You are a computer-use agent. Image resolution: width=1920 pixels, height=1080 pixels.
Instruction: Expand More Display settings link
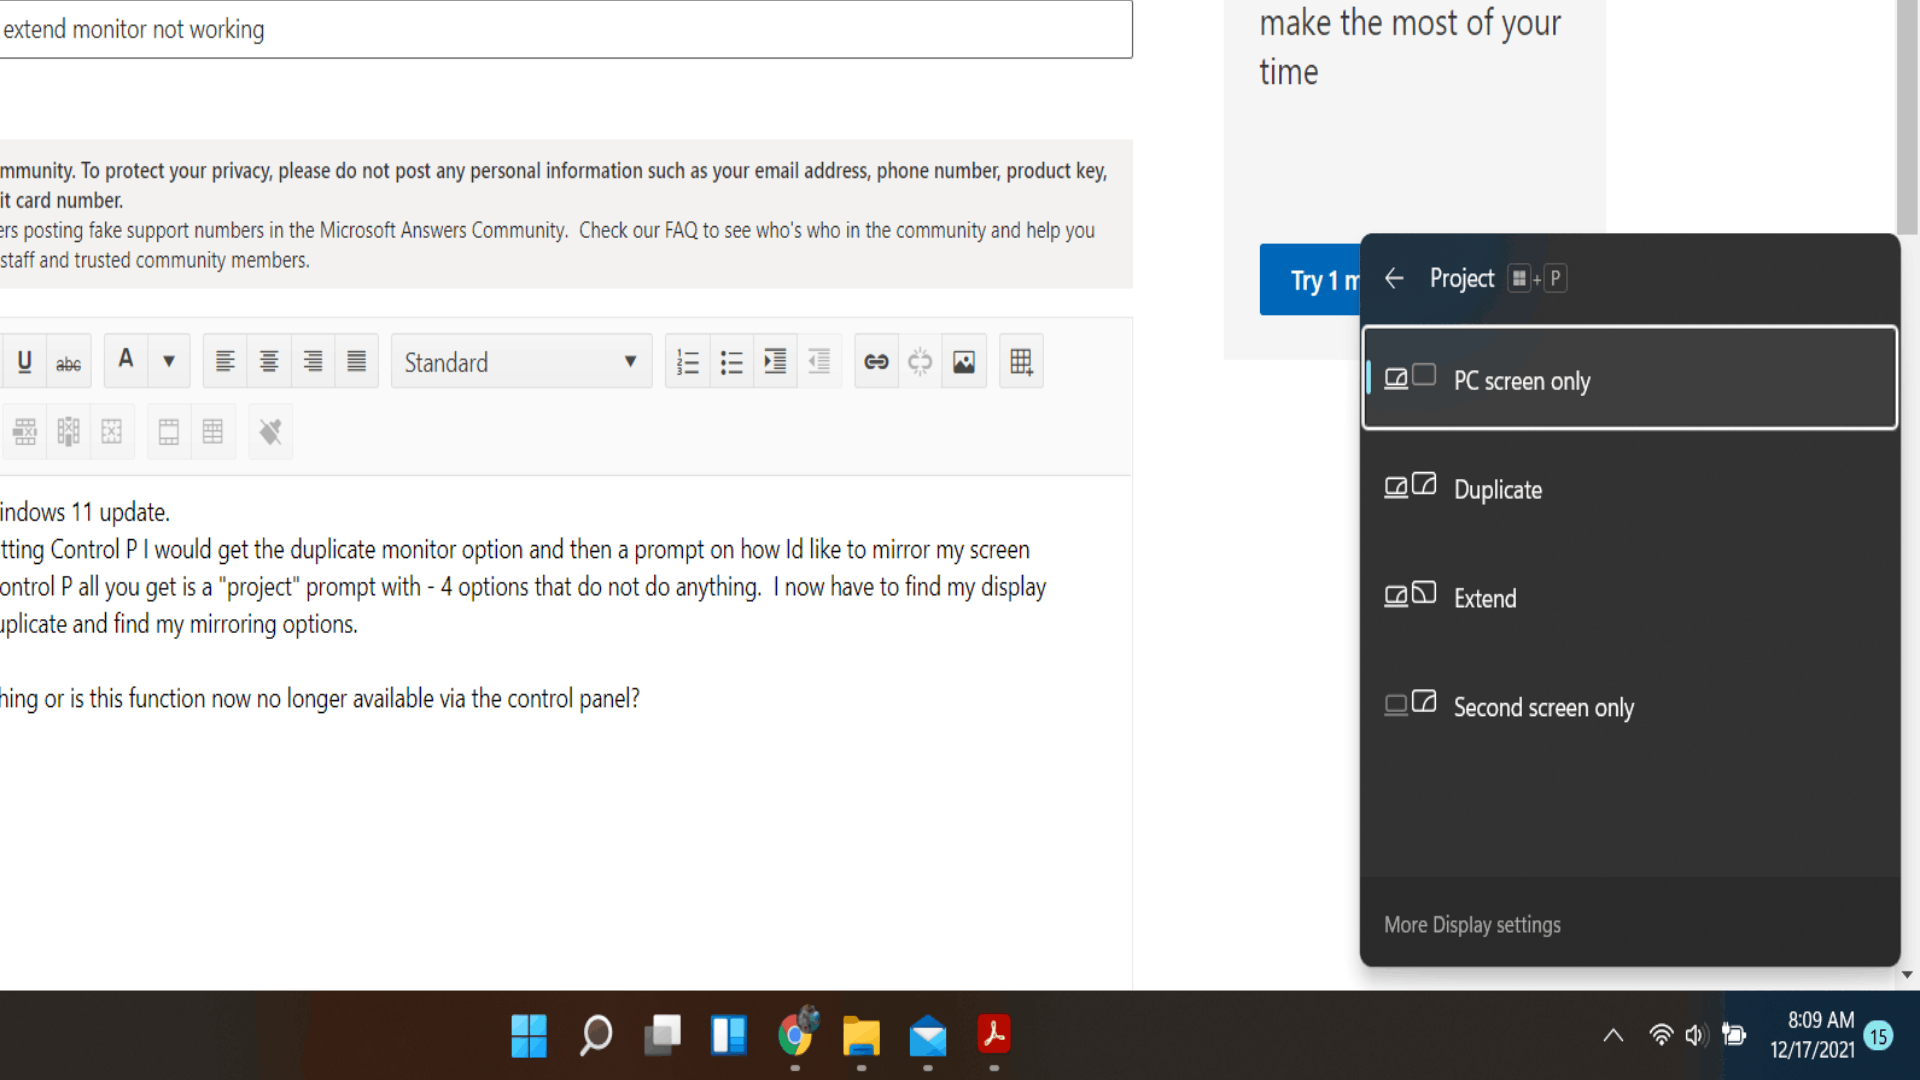pos(1472,924)
